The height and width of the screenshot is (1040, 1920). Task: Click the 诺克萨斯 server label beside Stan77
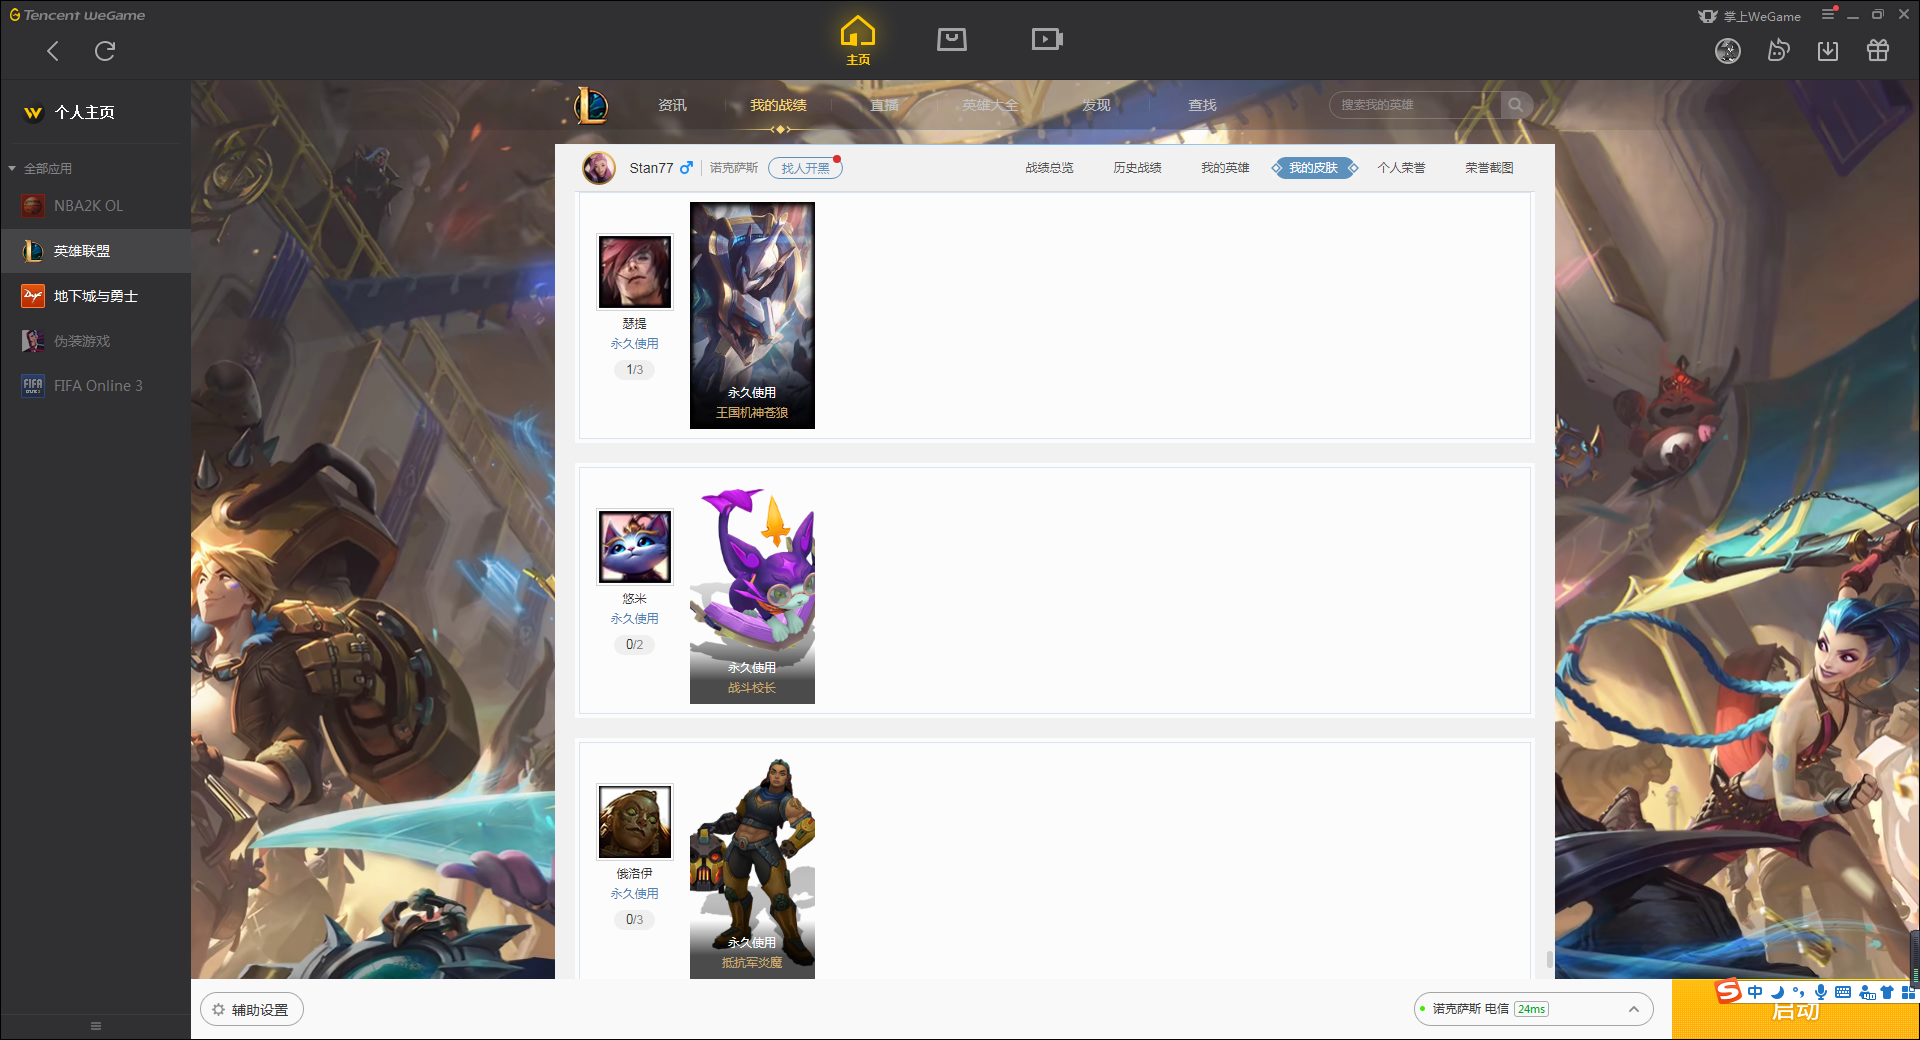[733, 168]
